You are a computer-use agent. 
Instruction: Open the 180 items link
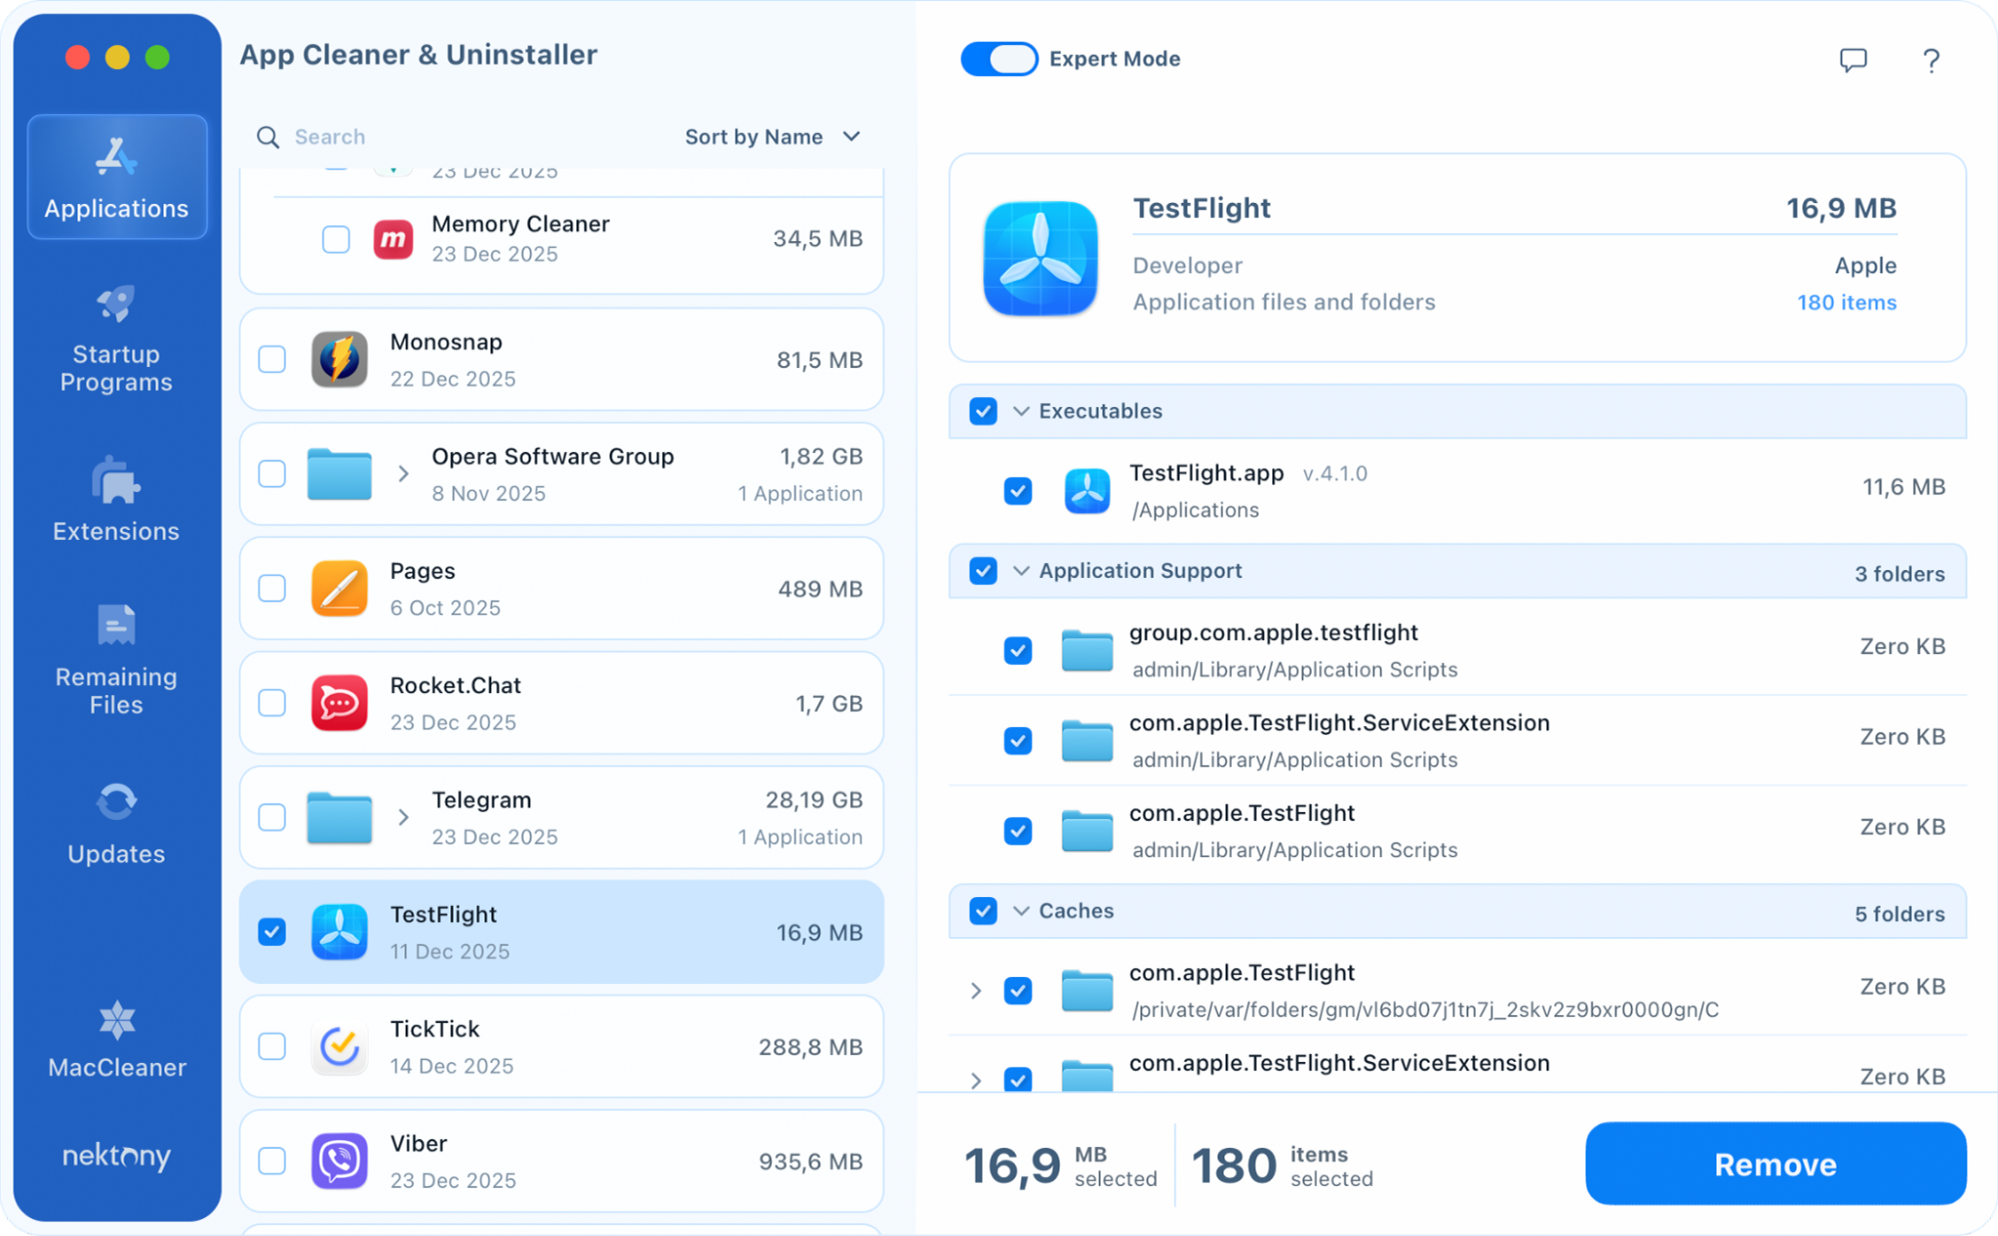pos(1846,302)
